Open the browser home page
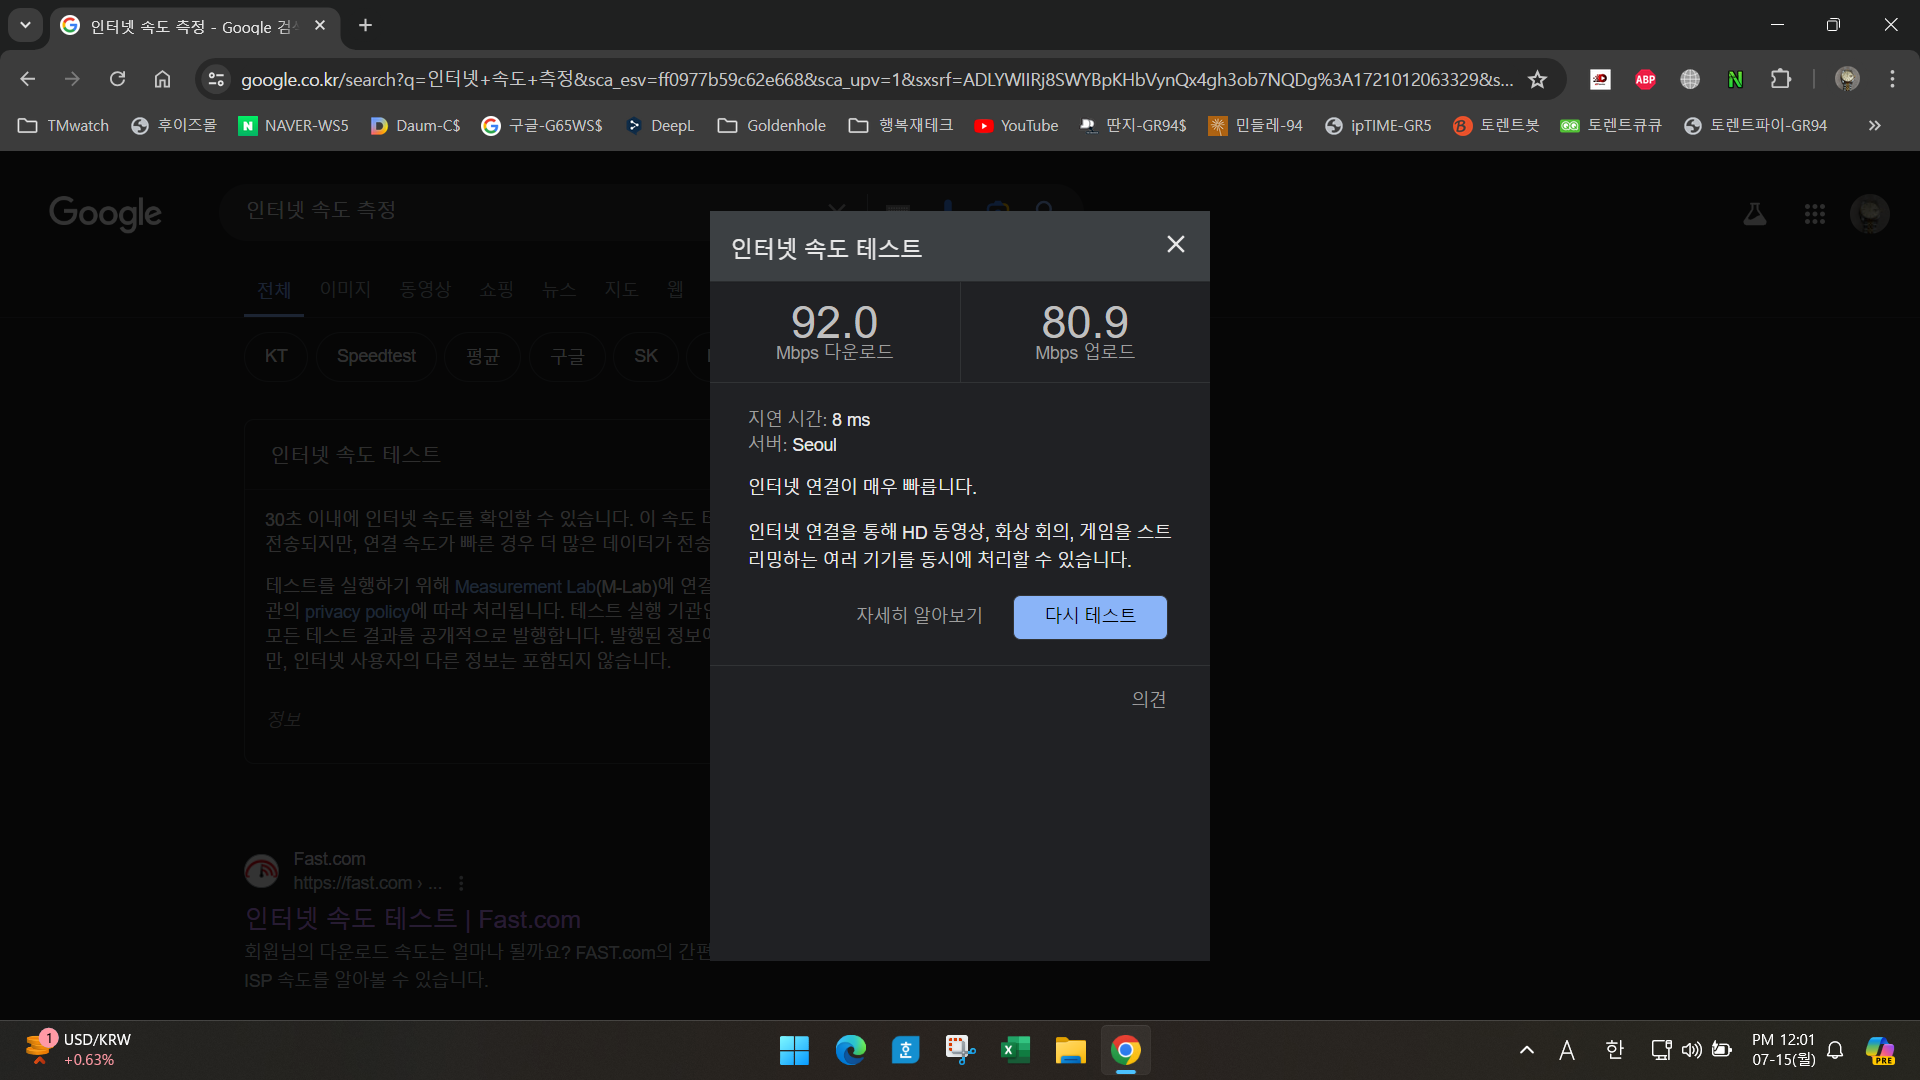The image size is (1920, 1080). (x=162, y=79)
